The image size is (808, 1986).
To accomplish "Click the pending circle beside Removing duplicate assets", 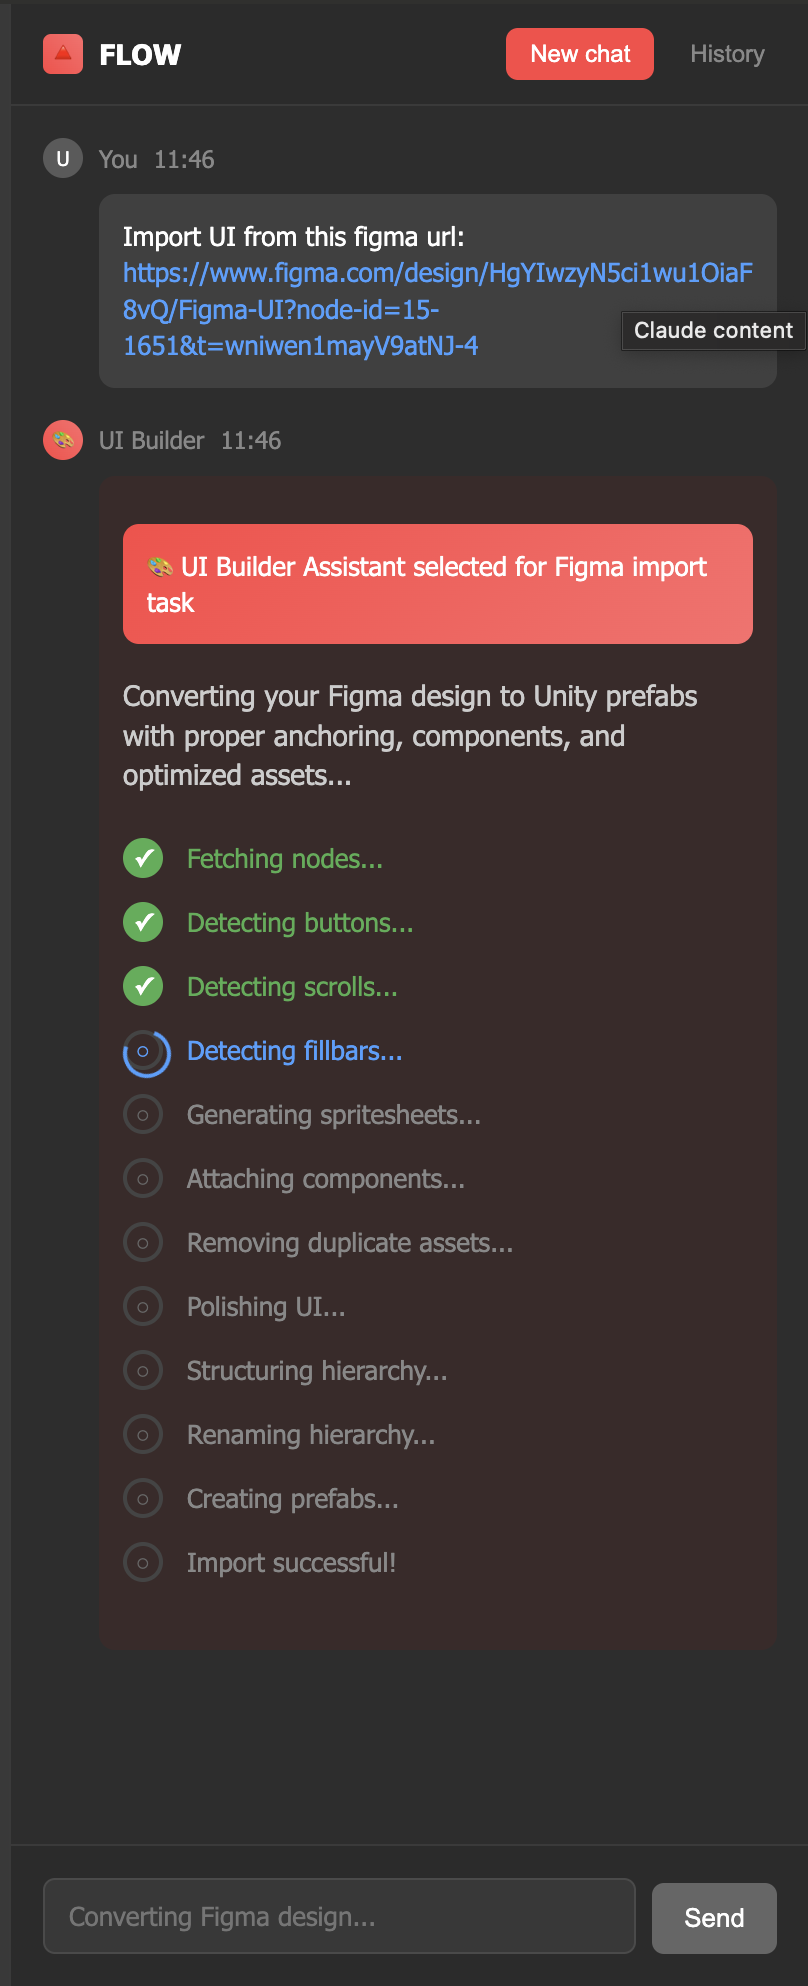I will (143, 1242).
